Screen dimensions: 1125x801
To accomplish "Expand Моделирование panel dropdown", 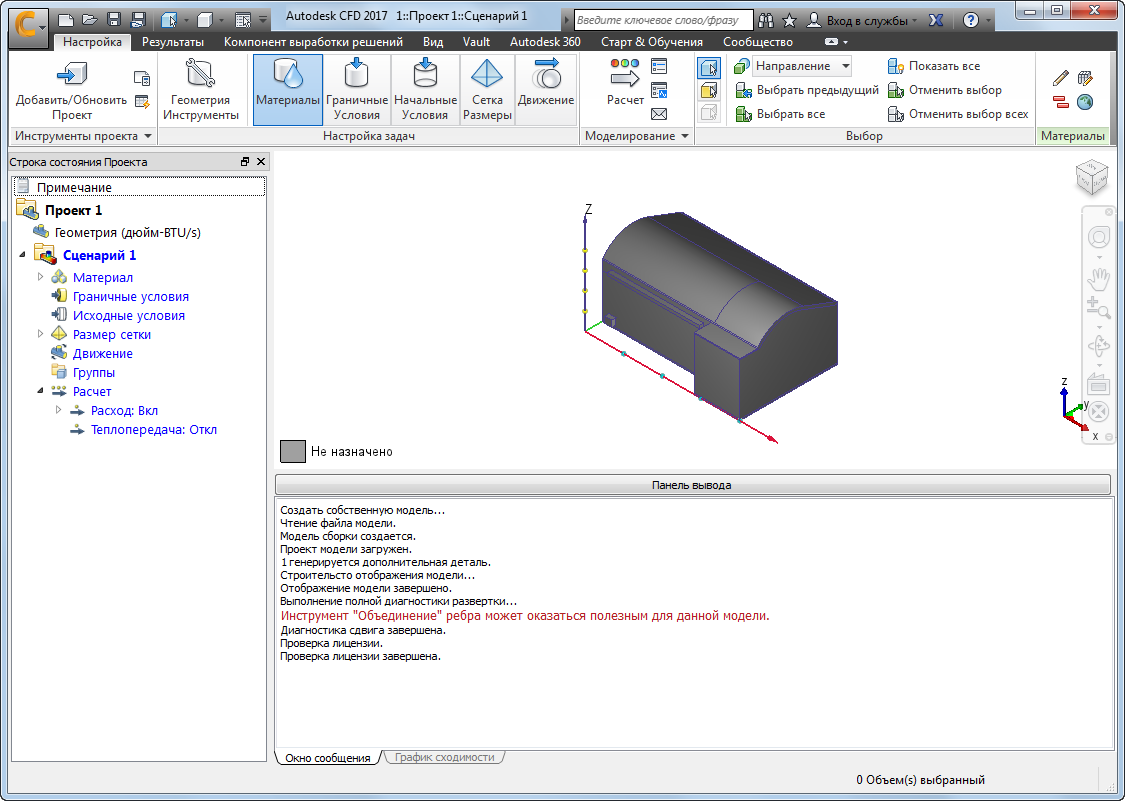I will pos(684,136).
